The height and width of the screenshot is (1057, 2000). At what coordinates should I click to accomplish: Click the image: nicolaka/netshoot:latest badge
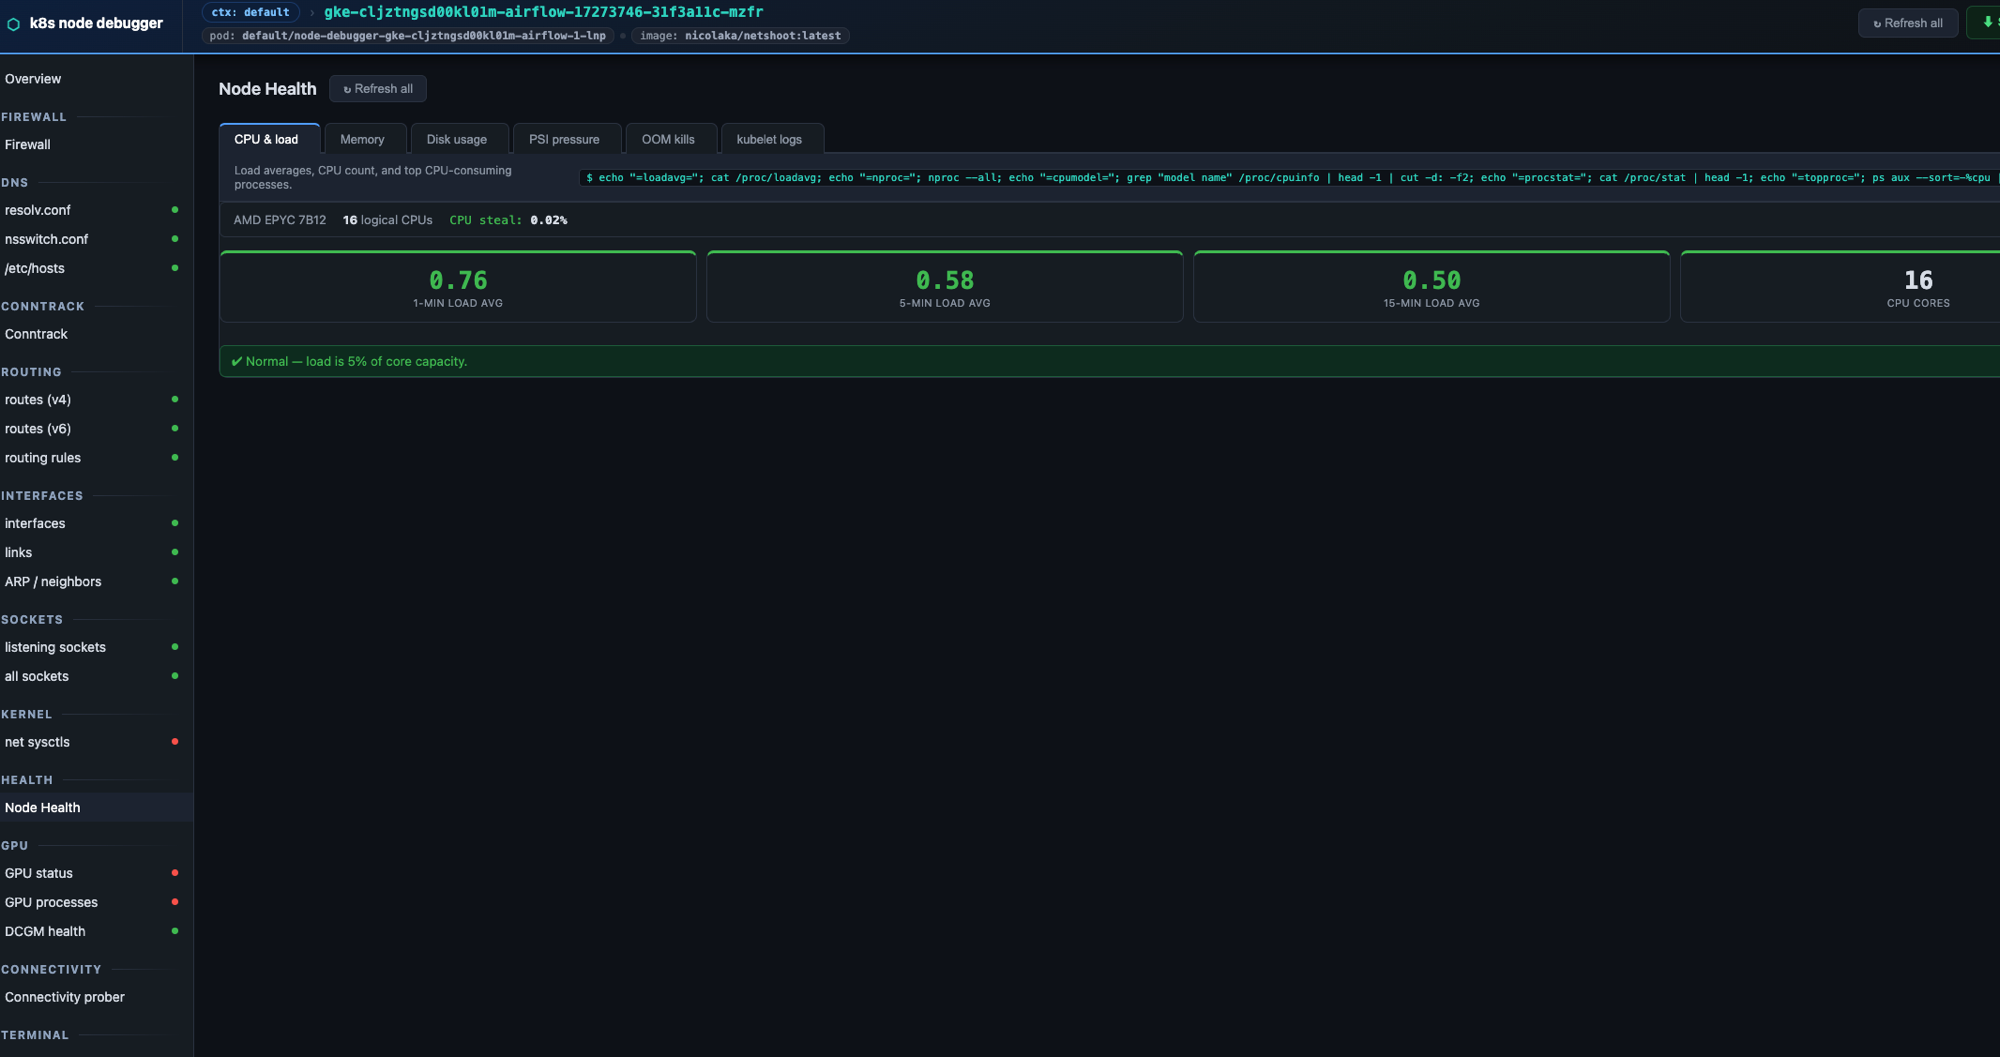point(740,36)
